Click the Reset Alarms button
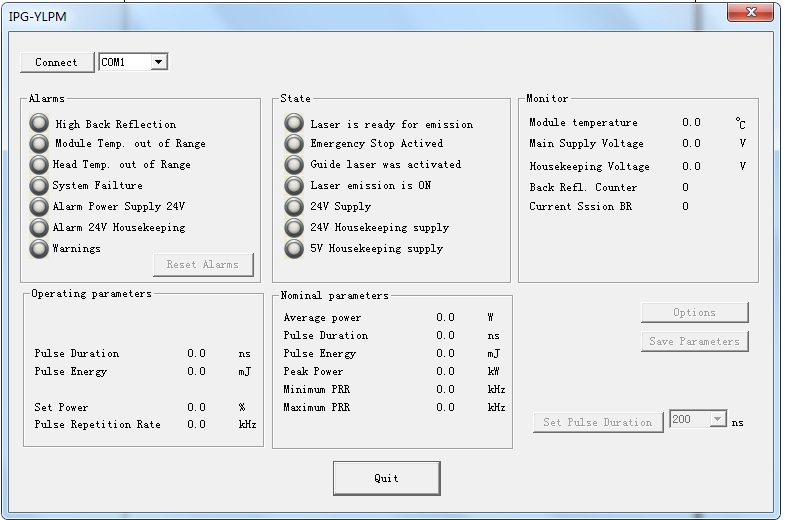Viewport: 785px width, 520px height. coord(203,264)
